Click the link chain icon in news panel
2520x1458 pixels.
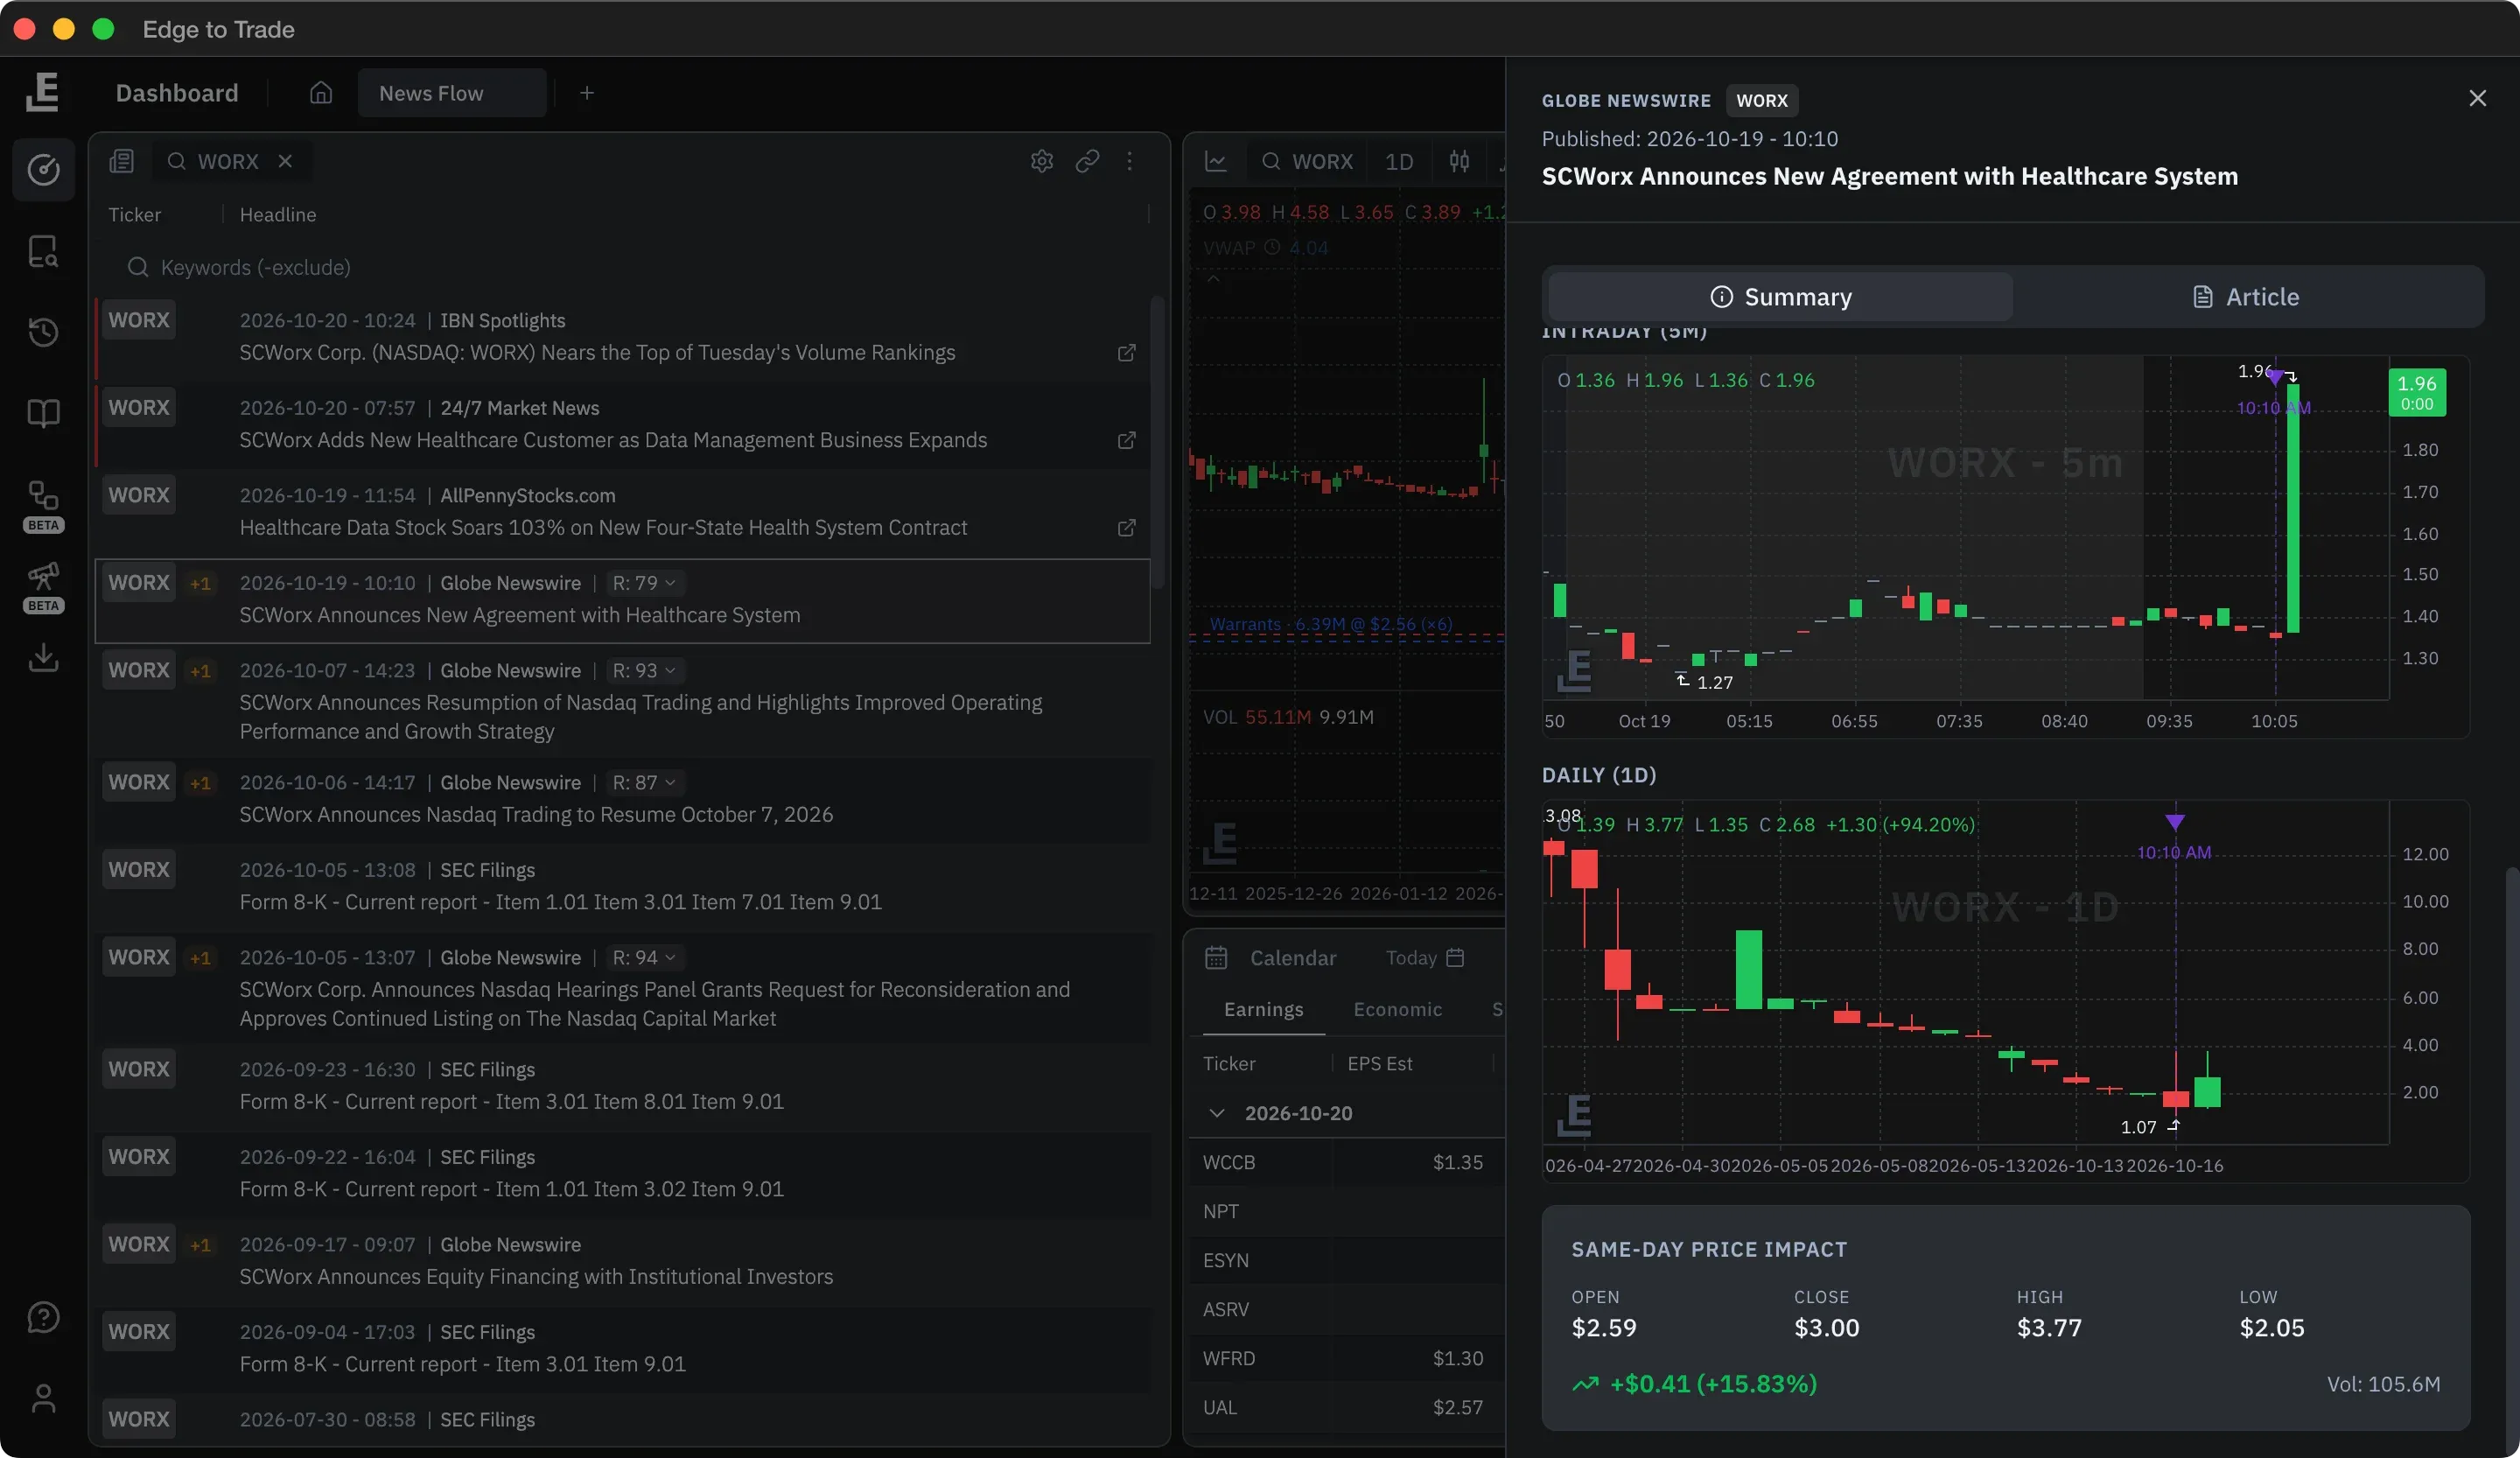[x=1087, y=161]
